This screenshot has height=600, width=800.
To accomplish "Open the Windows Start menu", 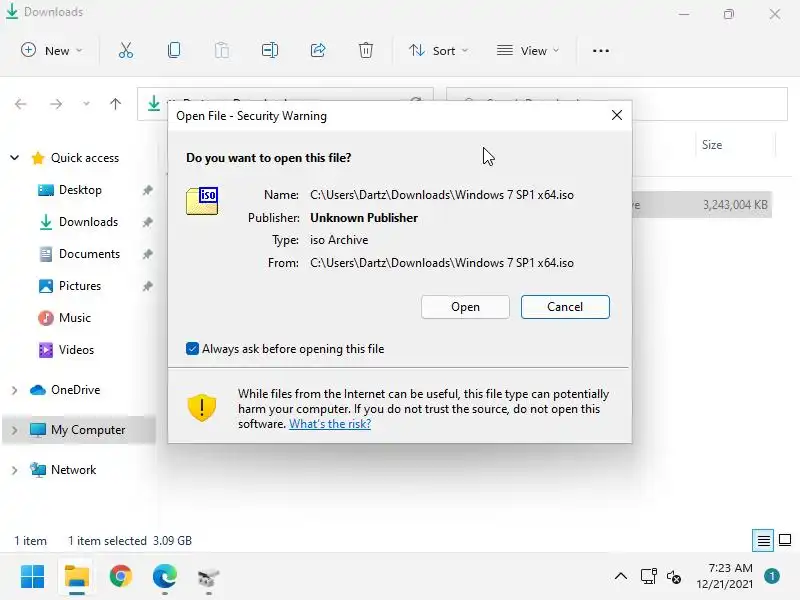I will point(33,577).
